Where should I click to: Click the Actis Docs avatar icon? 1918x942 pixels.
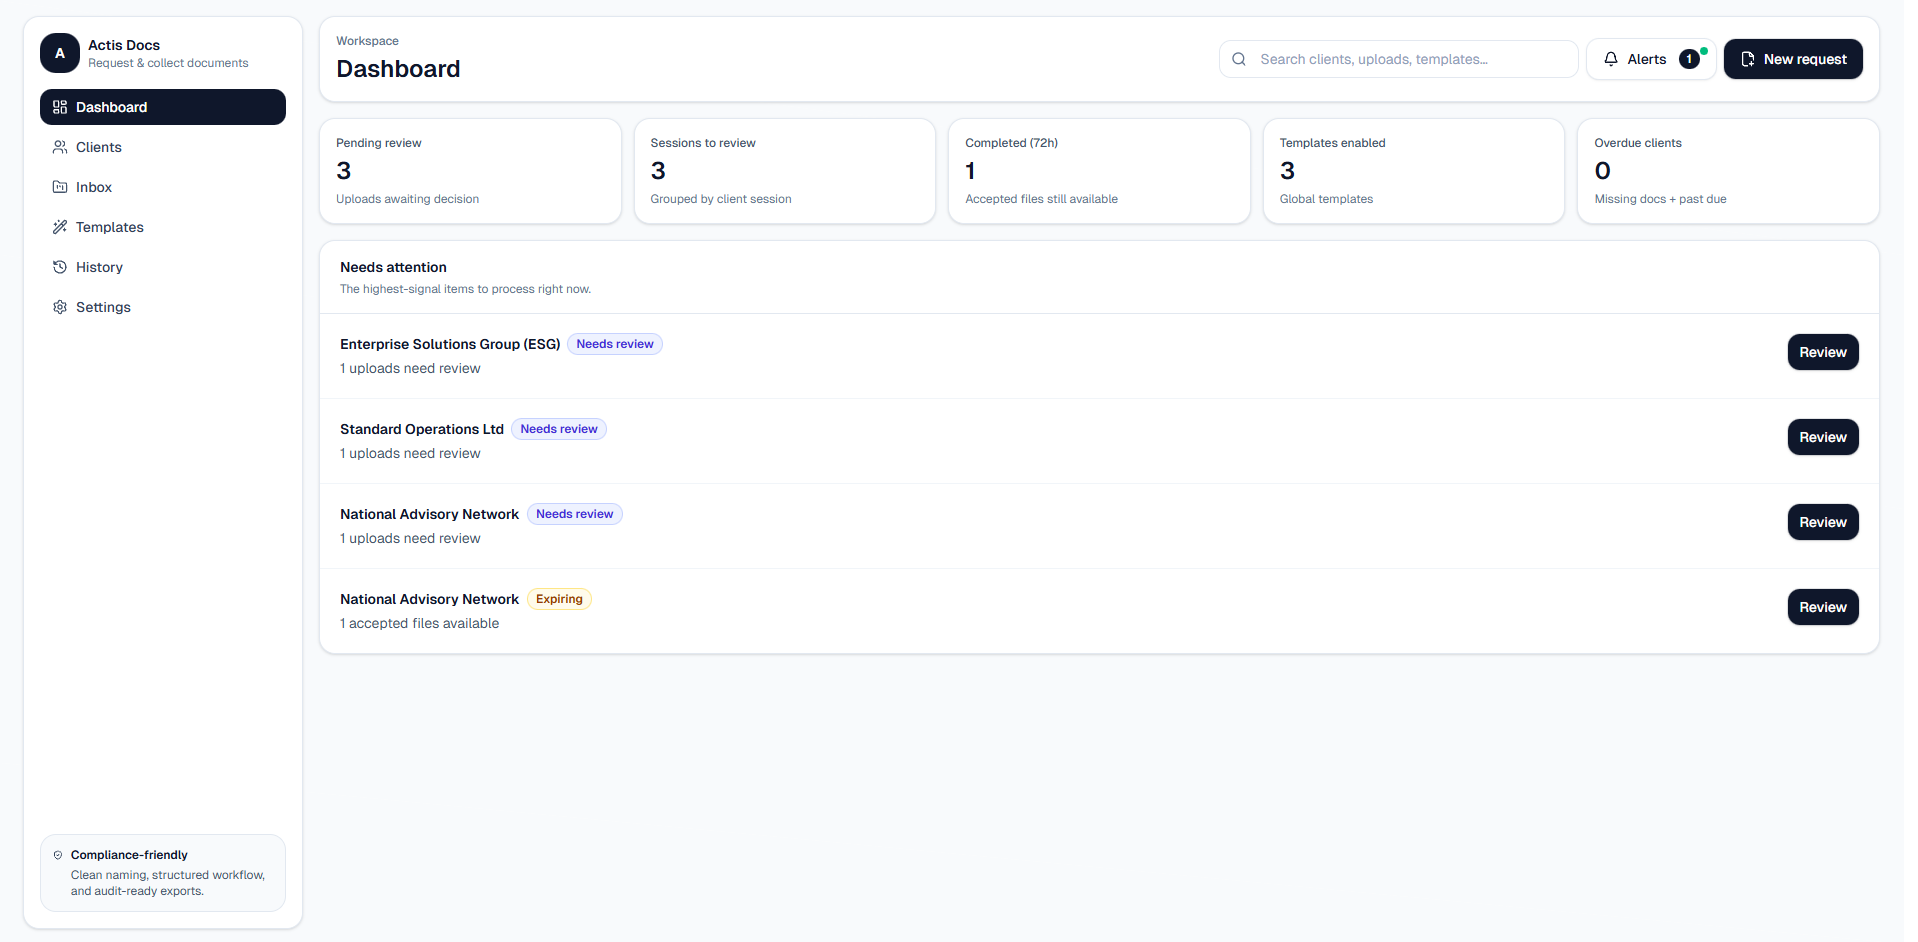click(59, 53)
